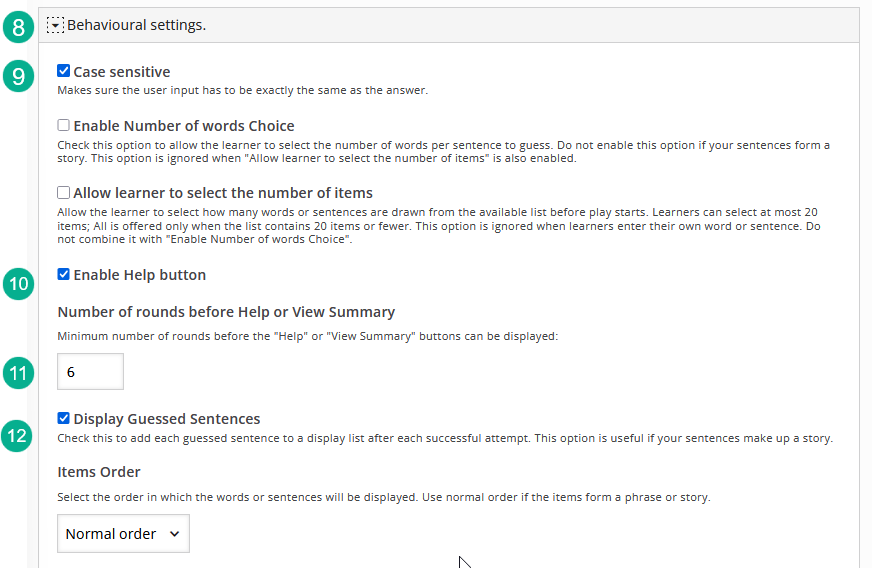Uncheck Display Guessed Sentences
This screenshot has width=872, height=568.
pyautogui.click(x=63, y=418)
